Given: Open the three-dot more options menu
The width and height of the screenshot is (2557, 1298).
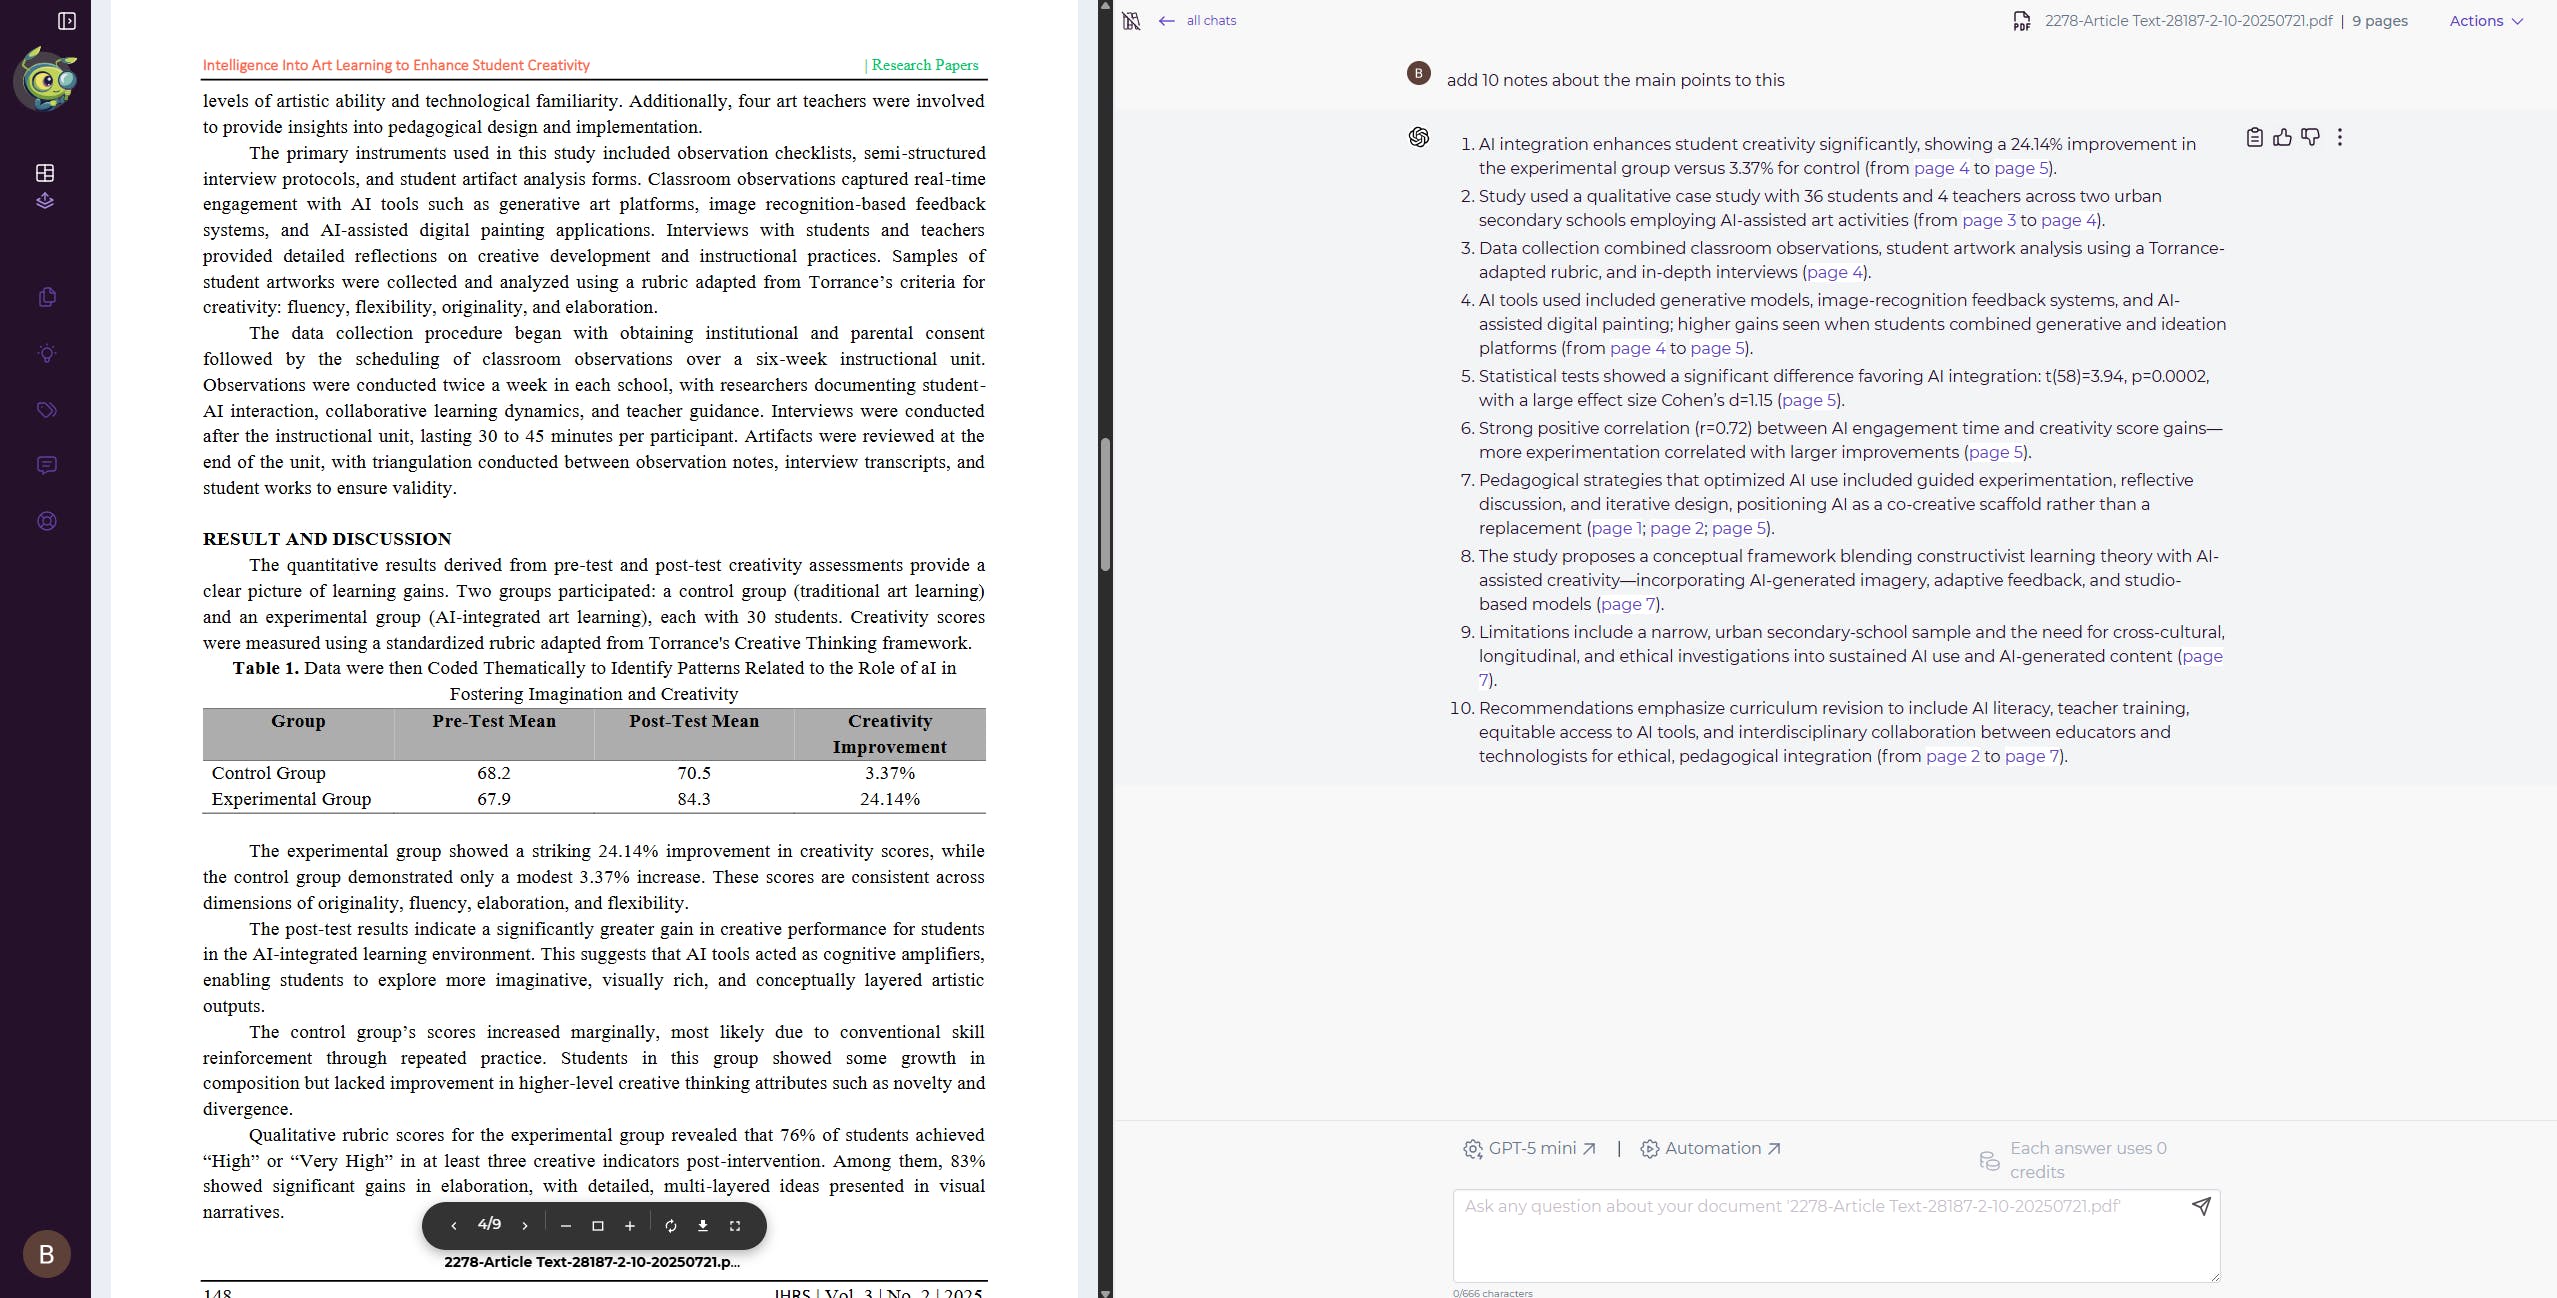Looking at the screenshot, I should point(2339,138).
